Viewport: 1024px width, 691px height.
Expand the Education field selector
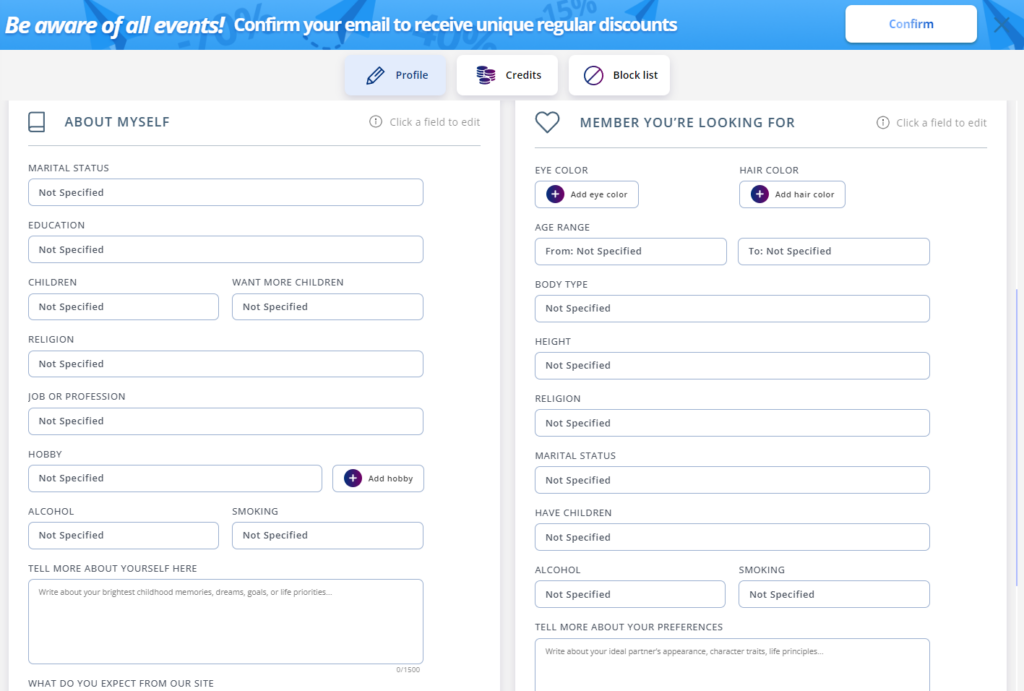pyautogui.click(x=225, y=249)
